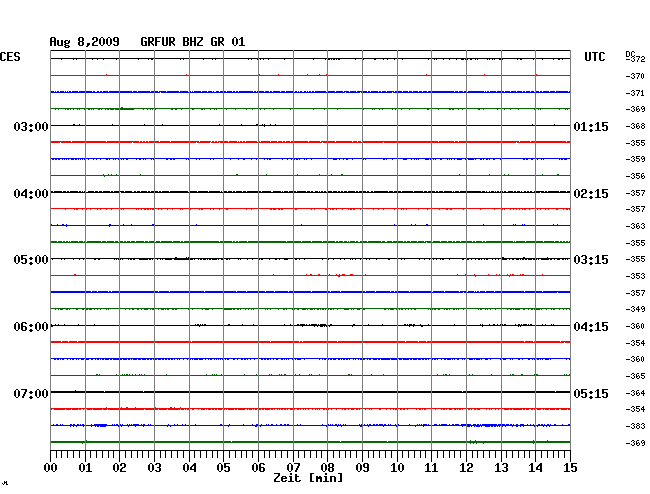Screen dimensions: 650x494
Task: Select the 04:00 local time label
Action: coord(31,194)
